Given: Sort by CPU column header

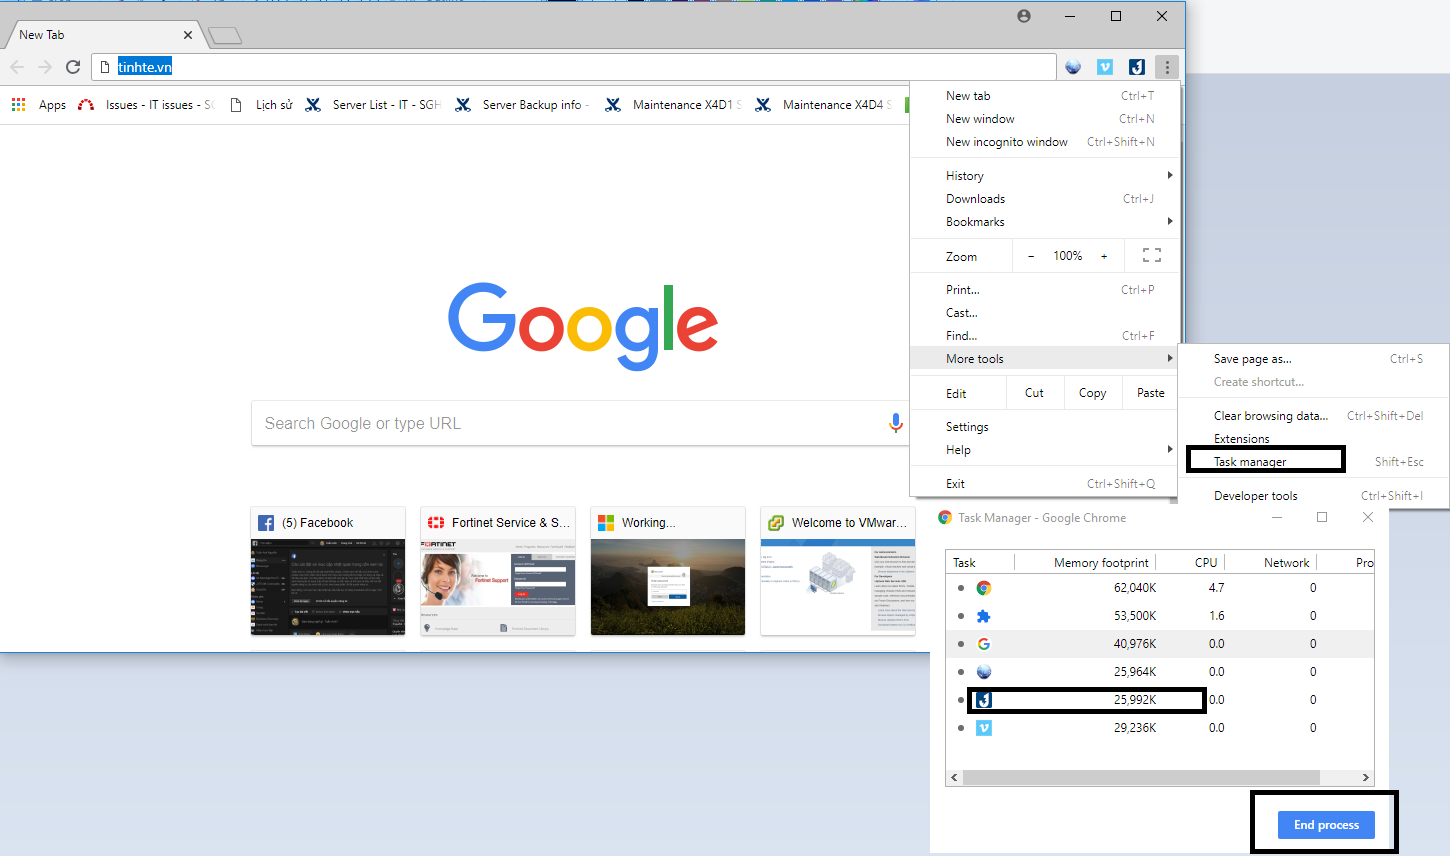Looking at the screenshot, I should (1206, 562).
